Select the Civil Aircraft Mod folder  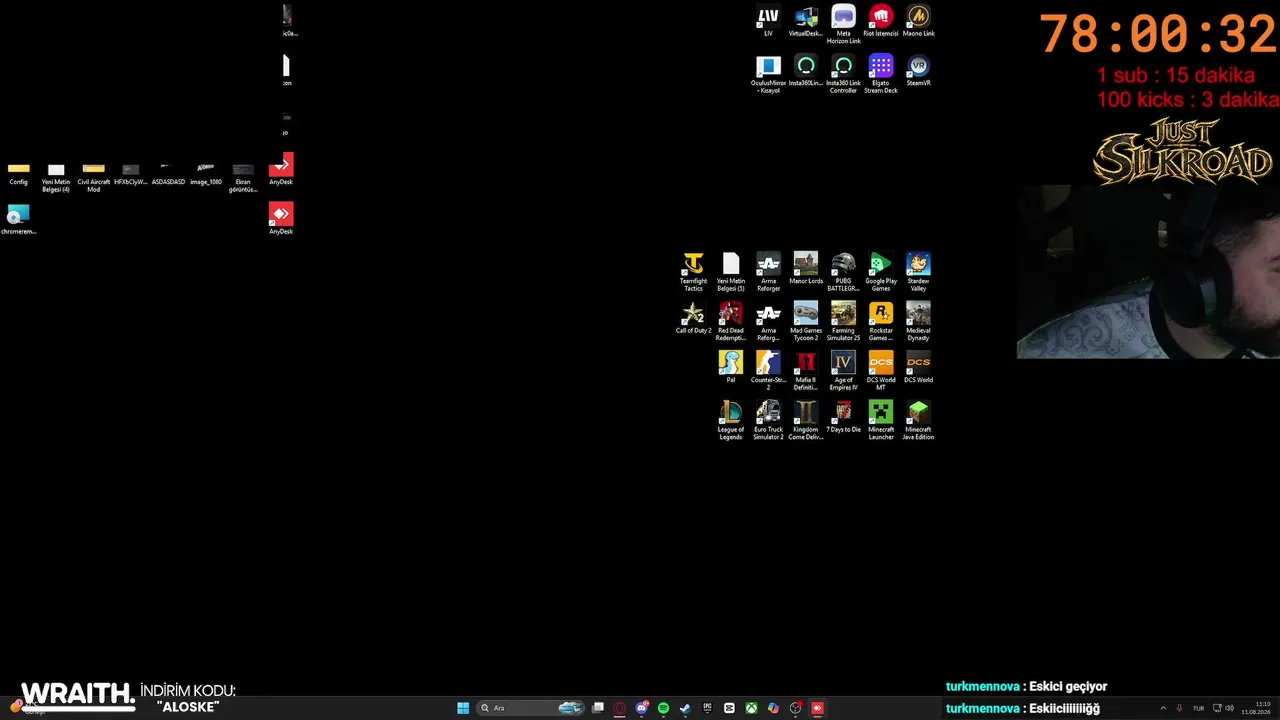(93, 177)
